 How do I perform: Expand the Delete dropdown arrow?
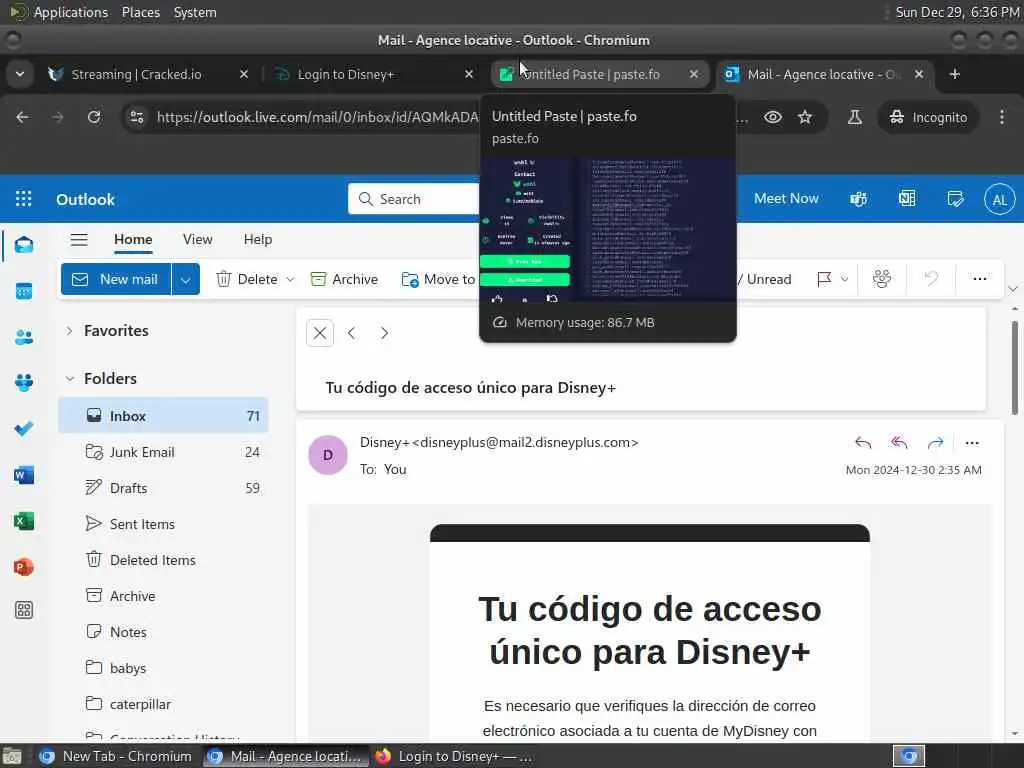click(290, 279)
